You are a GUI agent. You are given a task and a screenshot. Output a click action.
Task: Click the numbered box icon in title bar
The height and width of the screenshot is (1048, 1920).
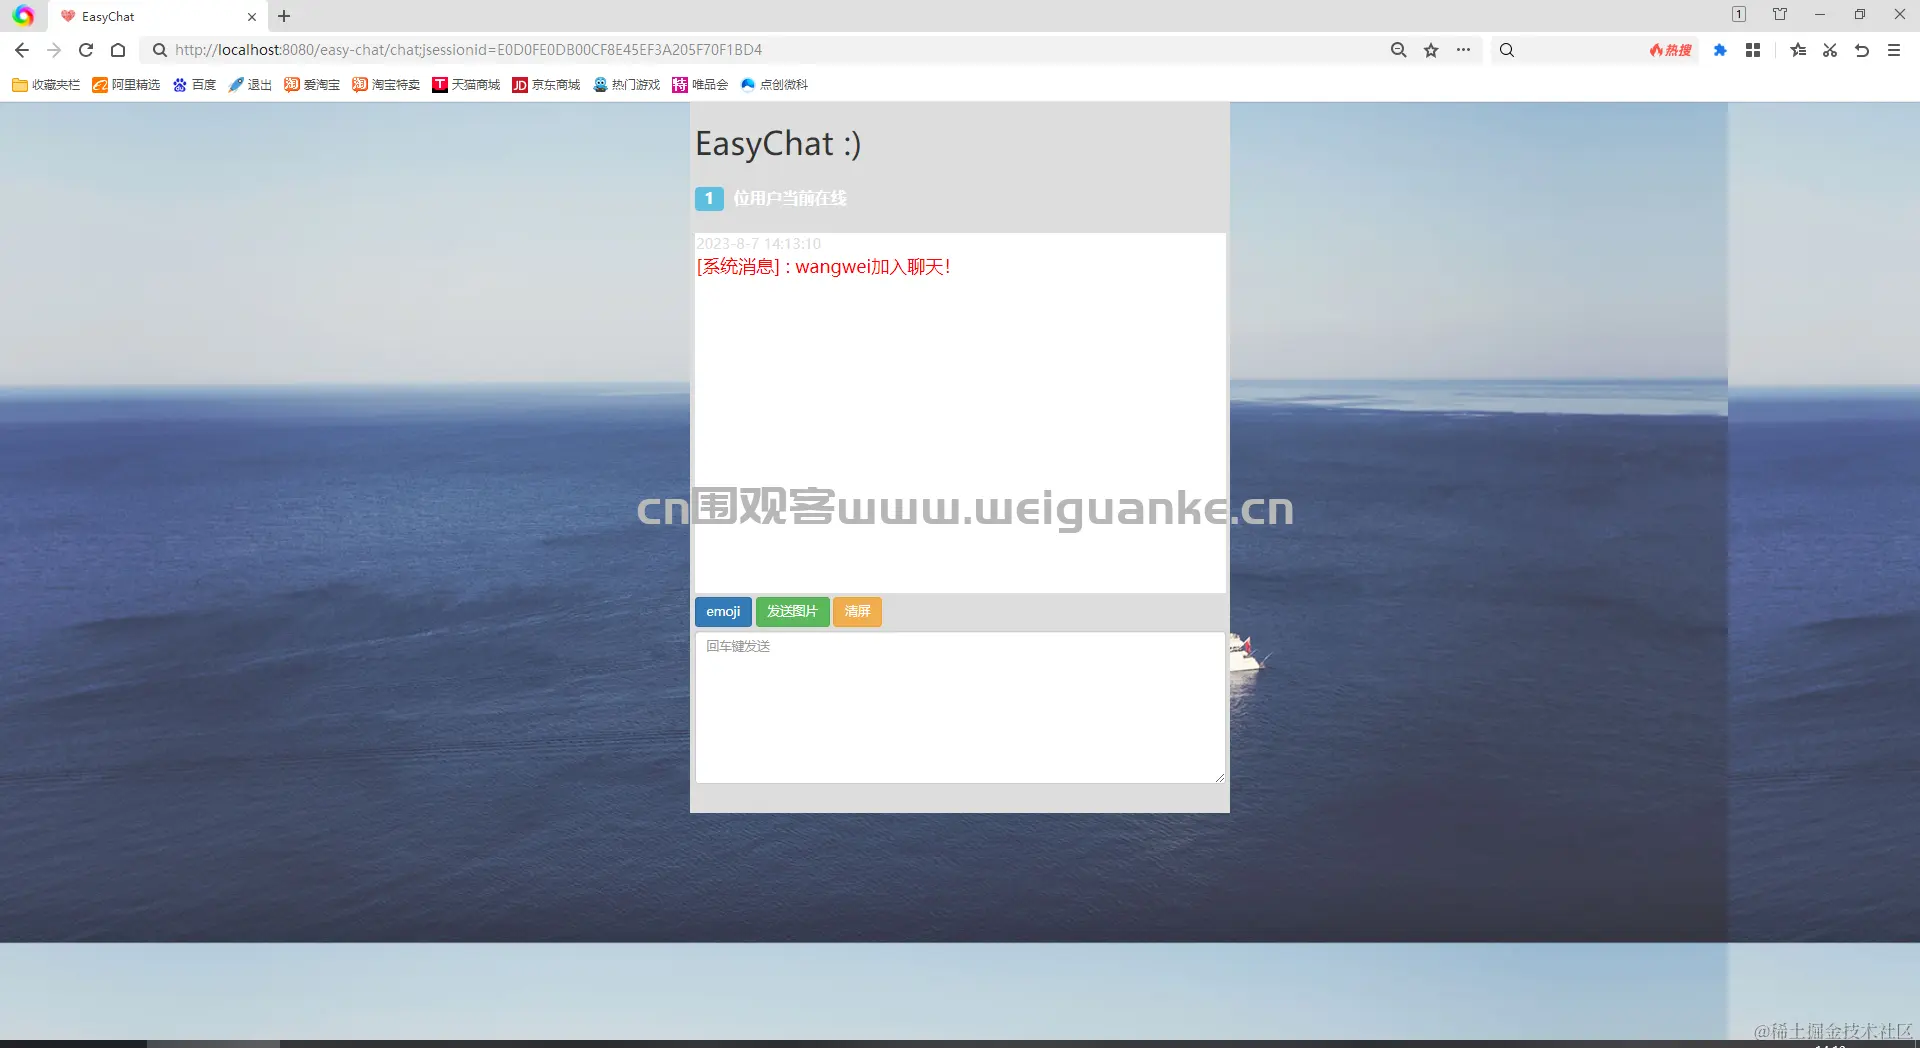tap(1739, 14)
